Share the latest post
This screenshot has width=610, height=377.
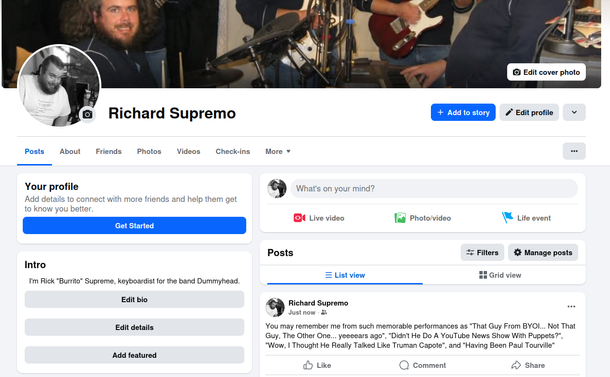(528, 365)
